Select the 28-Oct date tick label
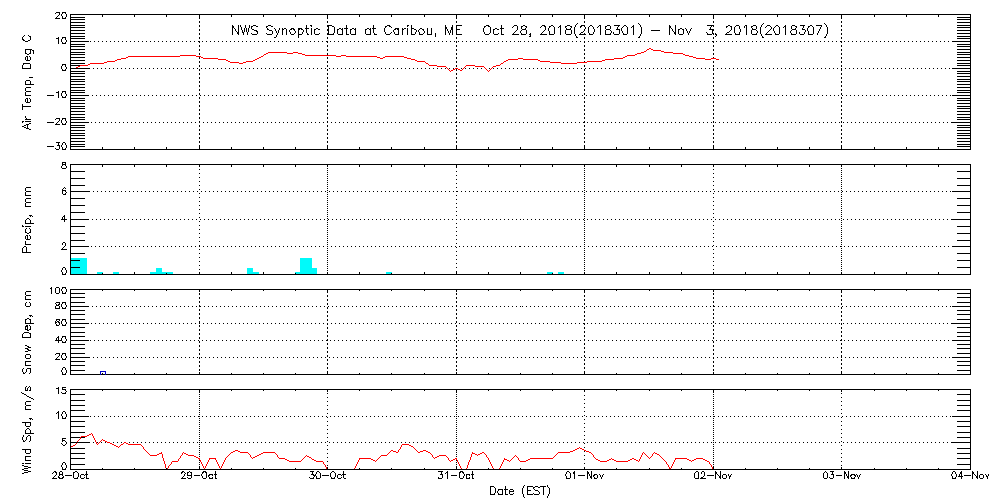1000x500 pixels. [71, 477]
